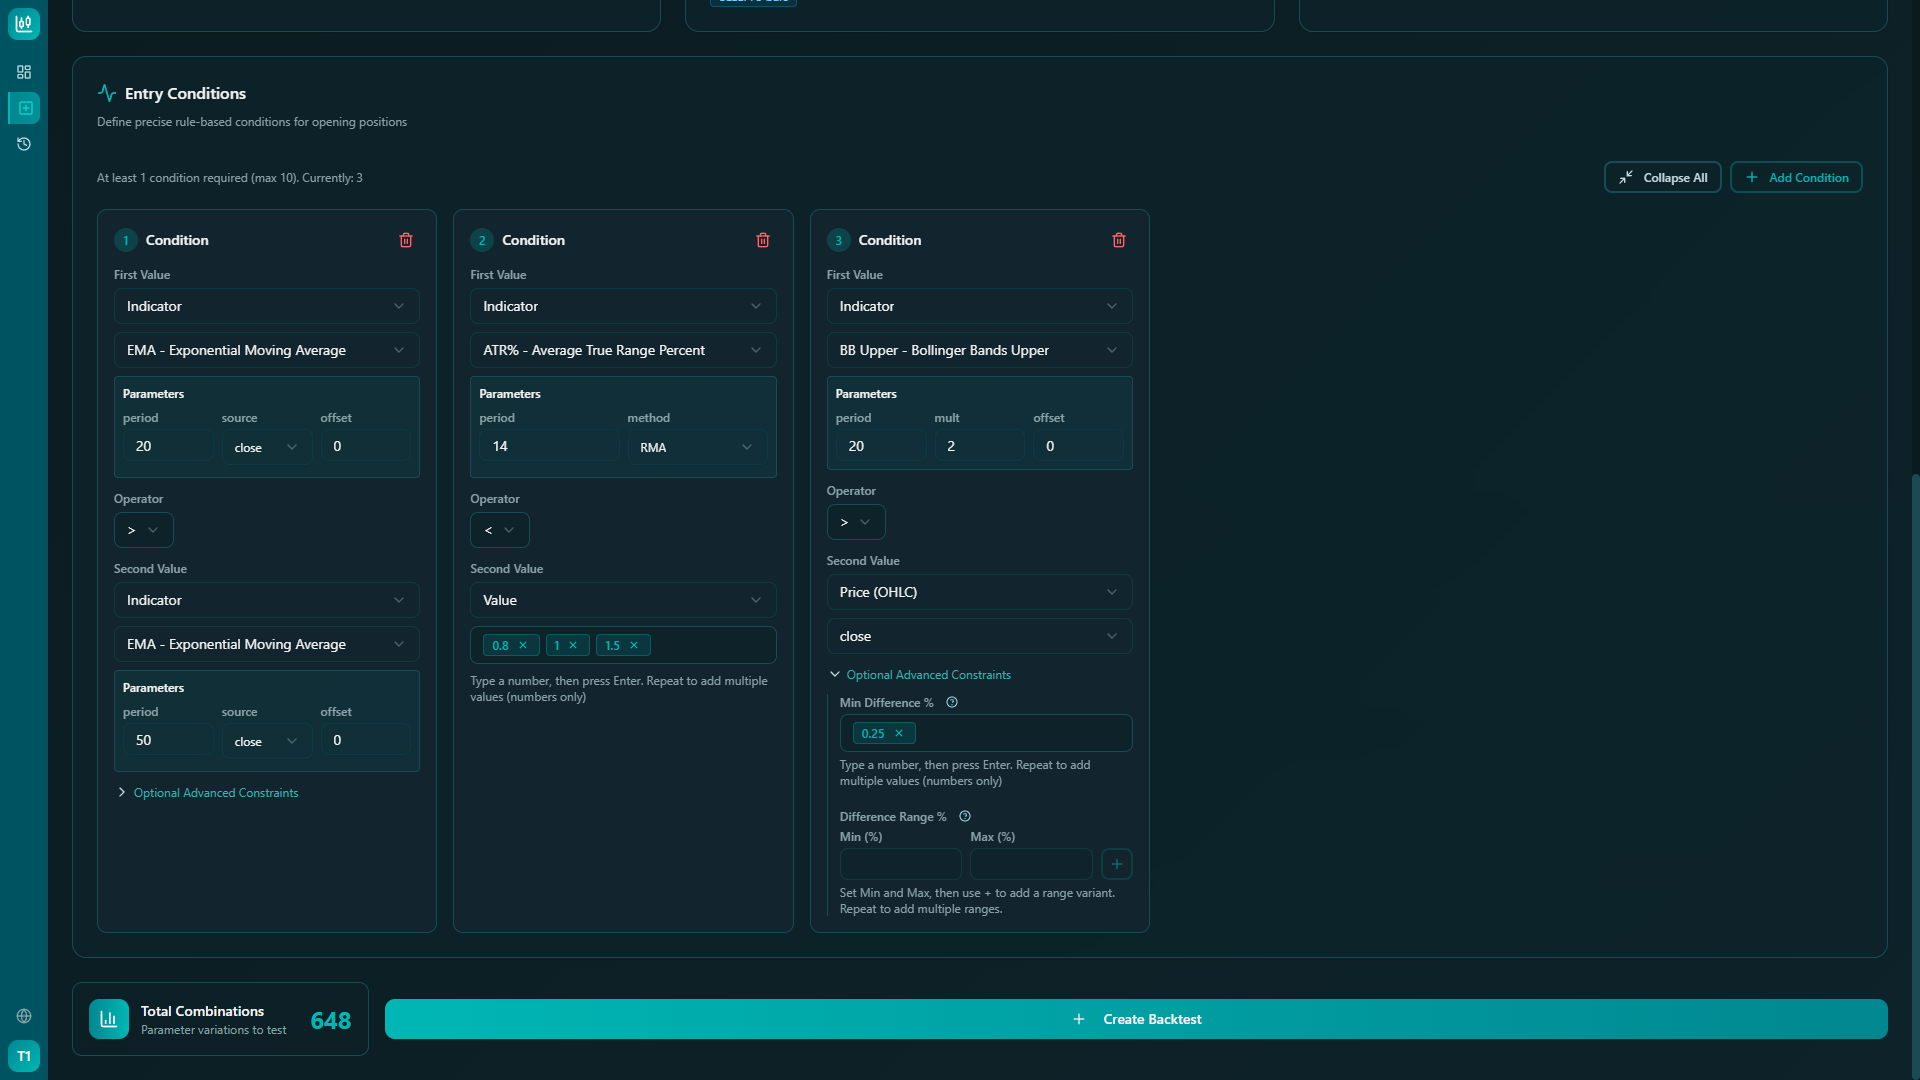Open Condition 3 First Value type dropdown
Screen dimensions: 1920x1080
pos(979,306)
